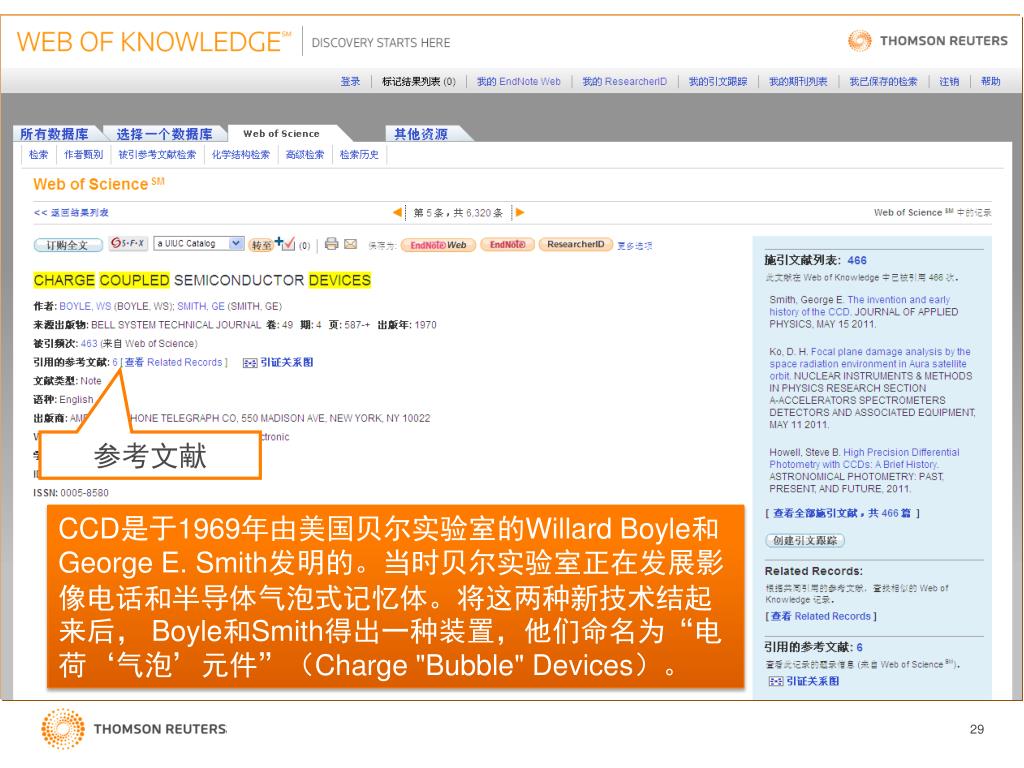Click 帮助 link in top bar
The image size is (1024, 768).
(991, 82)
